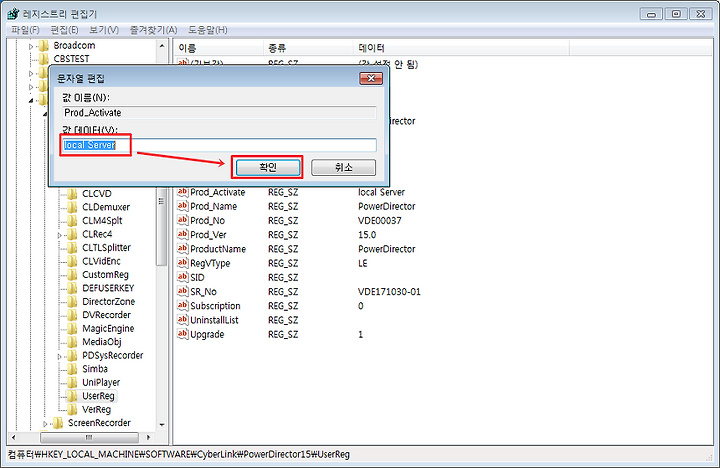Viewport: 720px width, 468px height.
Task: Click the UninstallList string value icon
Action: (183, 320)
